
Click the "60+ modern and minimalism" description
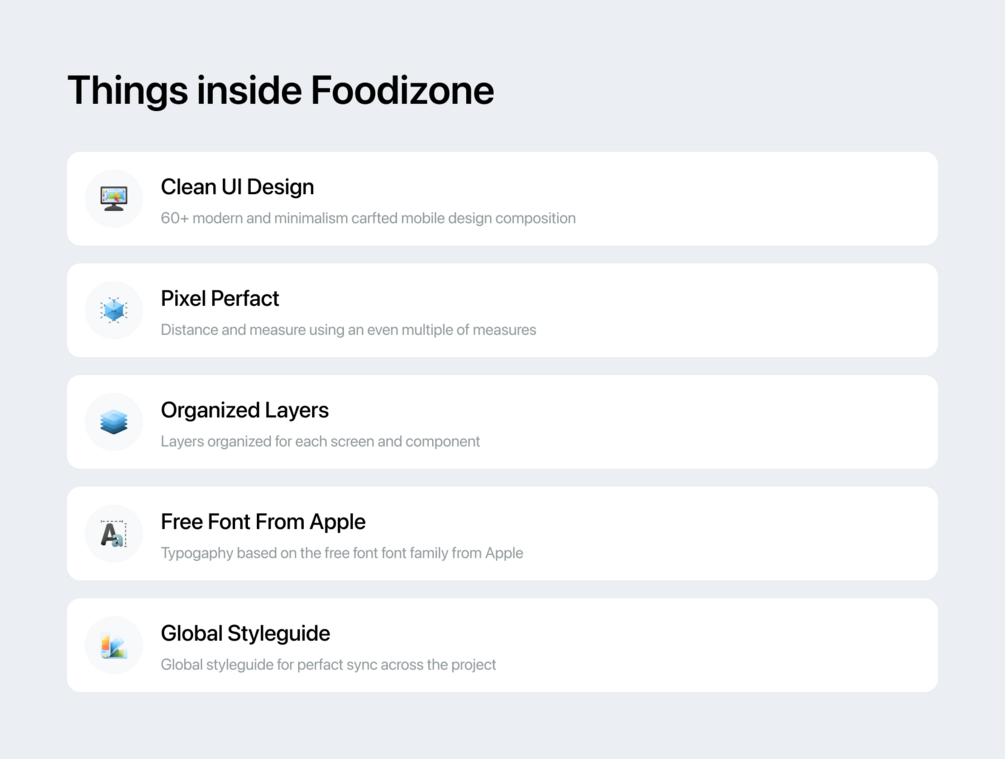tap(368, 218)
